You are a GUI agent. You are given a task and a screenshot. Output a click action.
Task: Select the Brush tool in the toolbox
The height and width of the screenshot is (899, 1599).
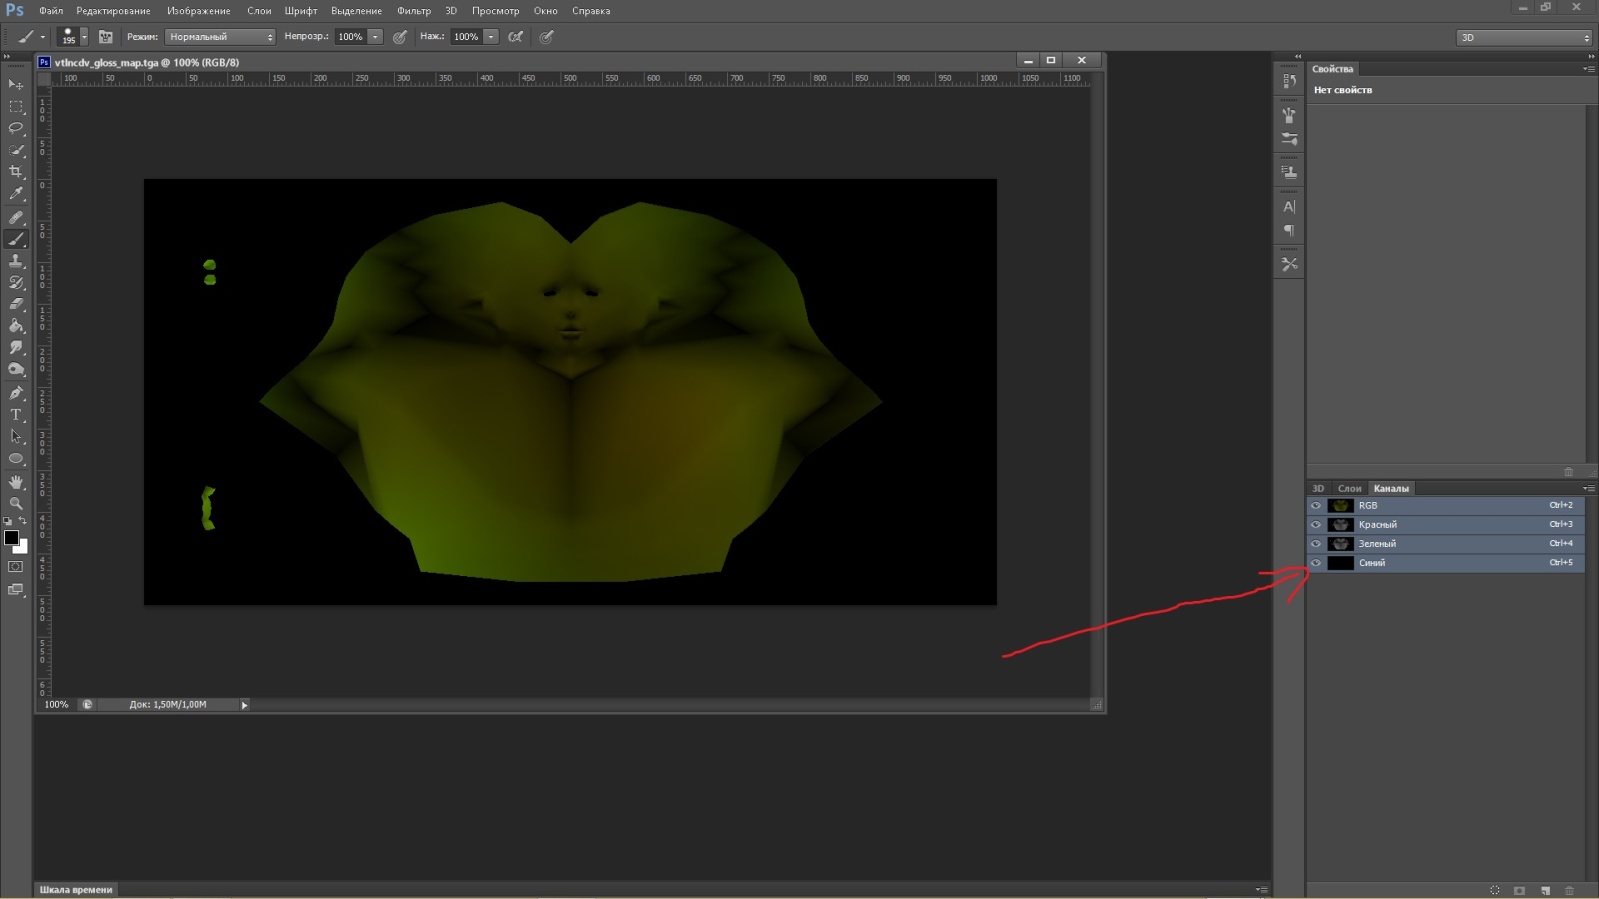[x=16, y=239]
